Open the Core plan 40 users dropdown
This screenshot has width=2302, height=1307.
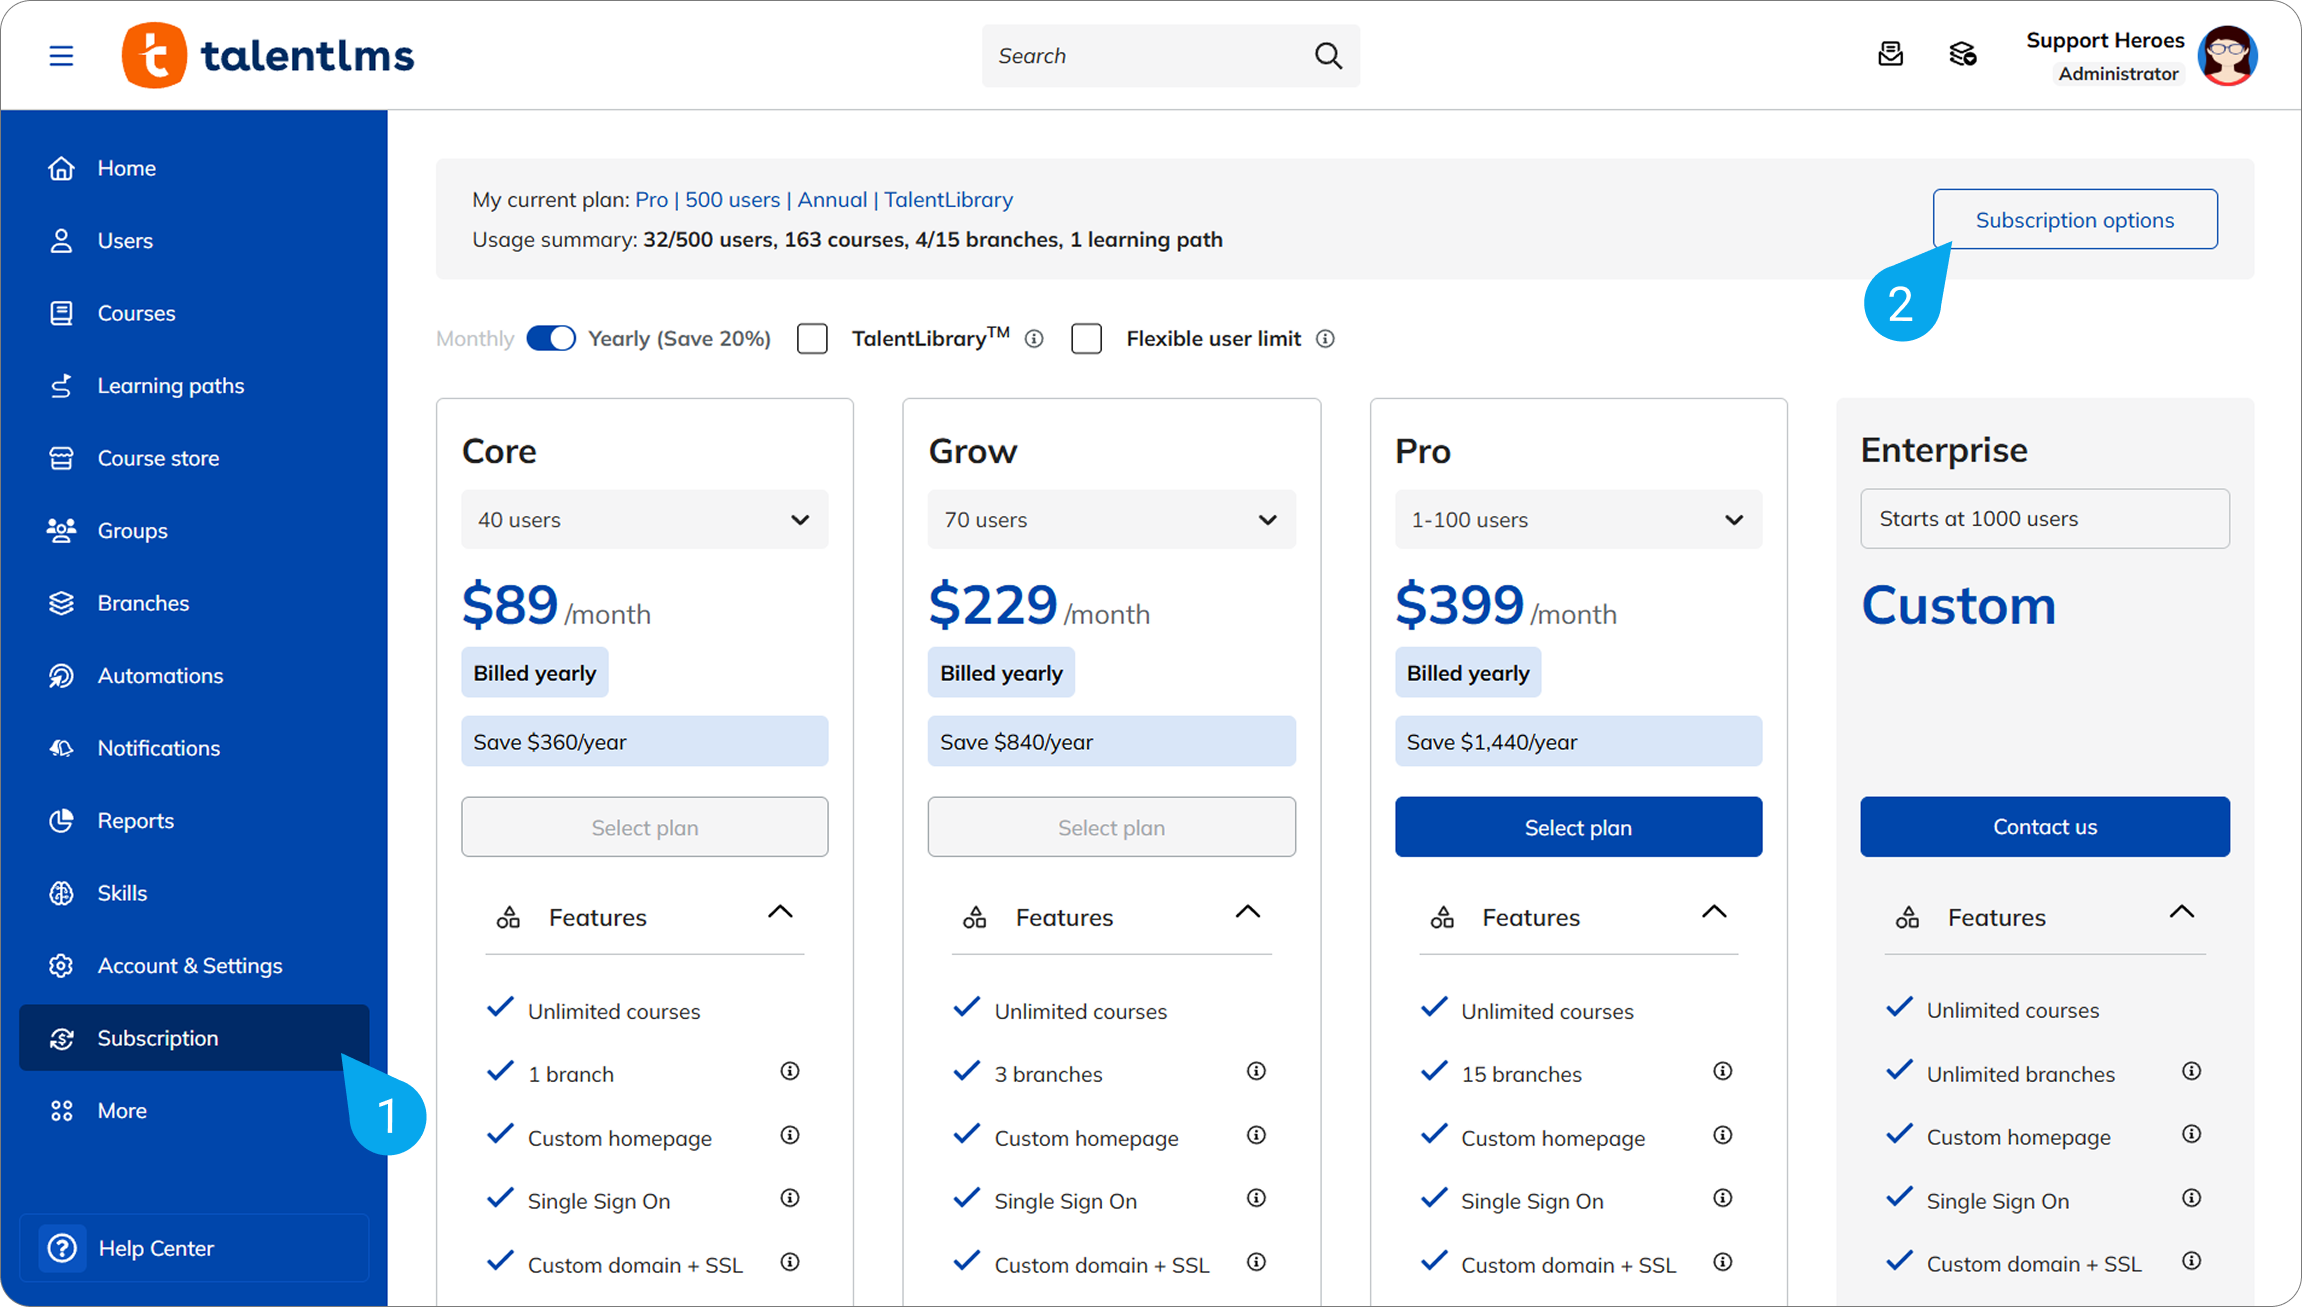(644, 519)
